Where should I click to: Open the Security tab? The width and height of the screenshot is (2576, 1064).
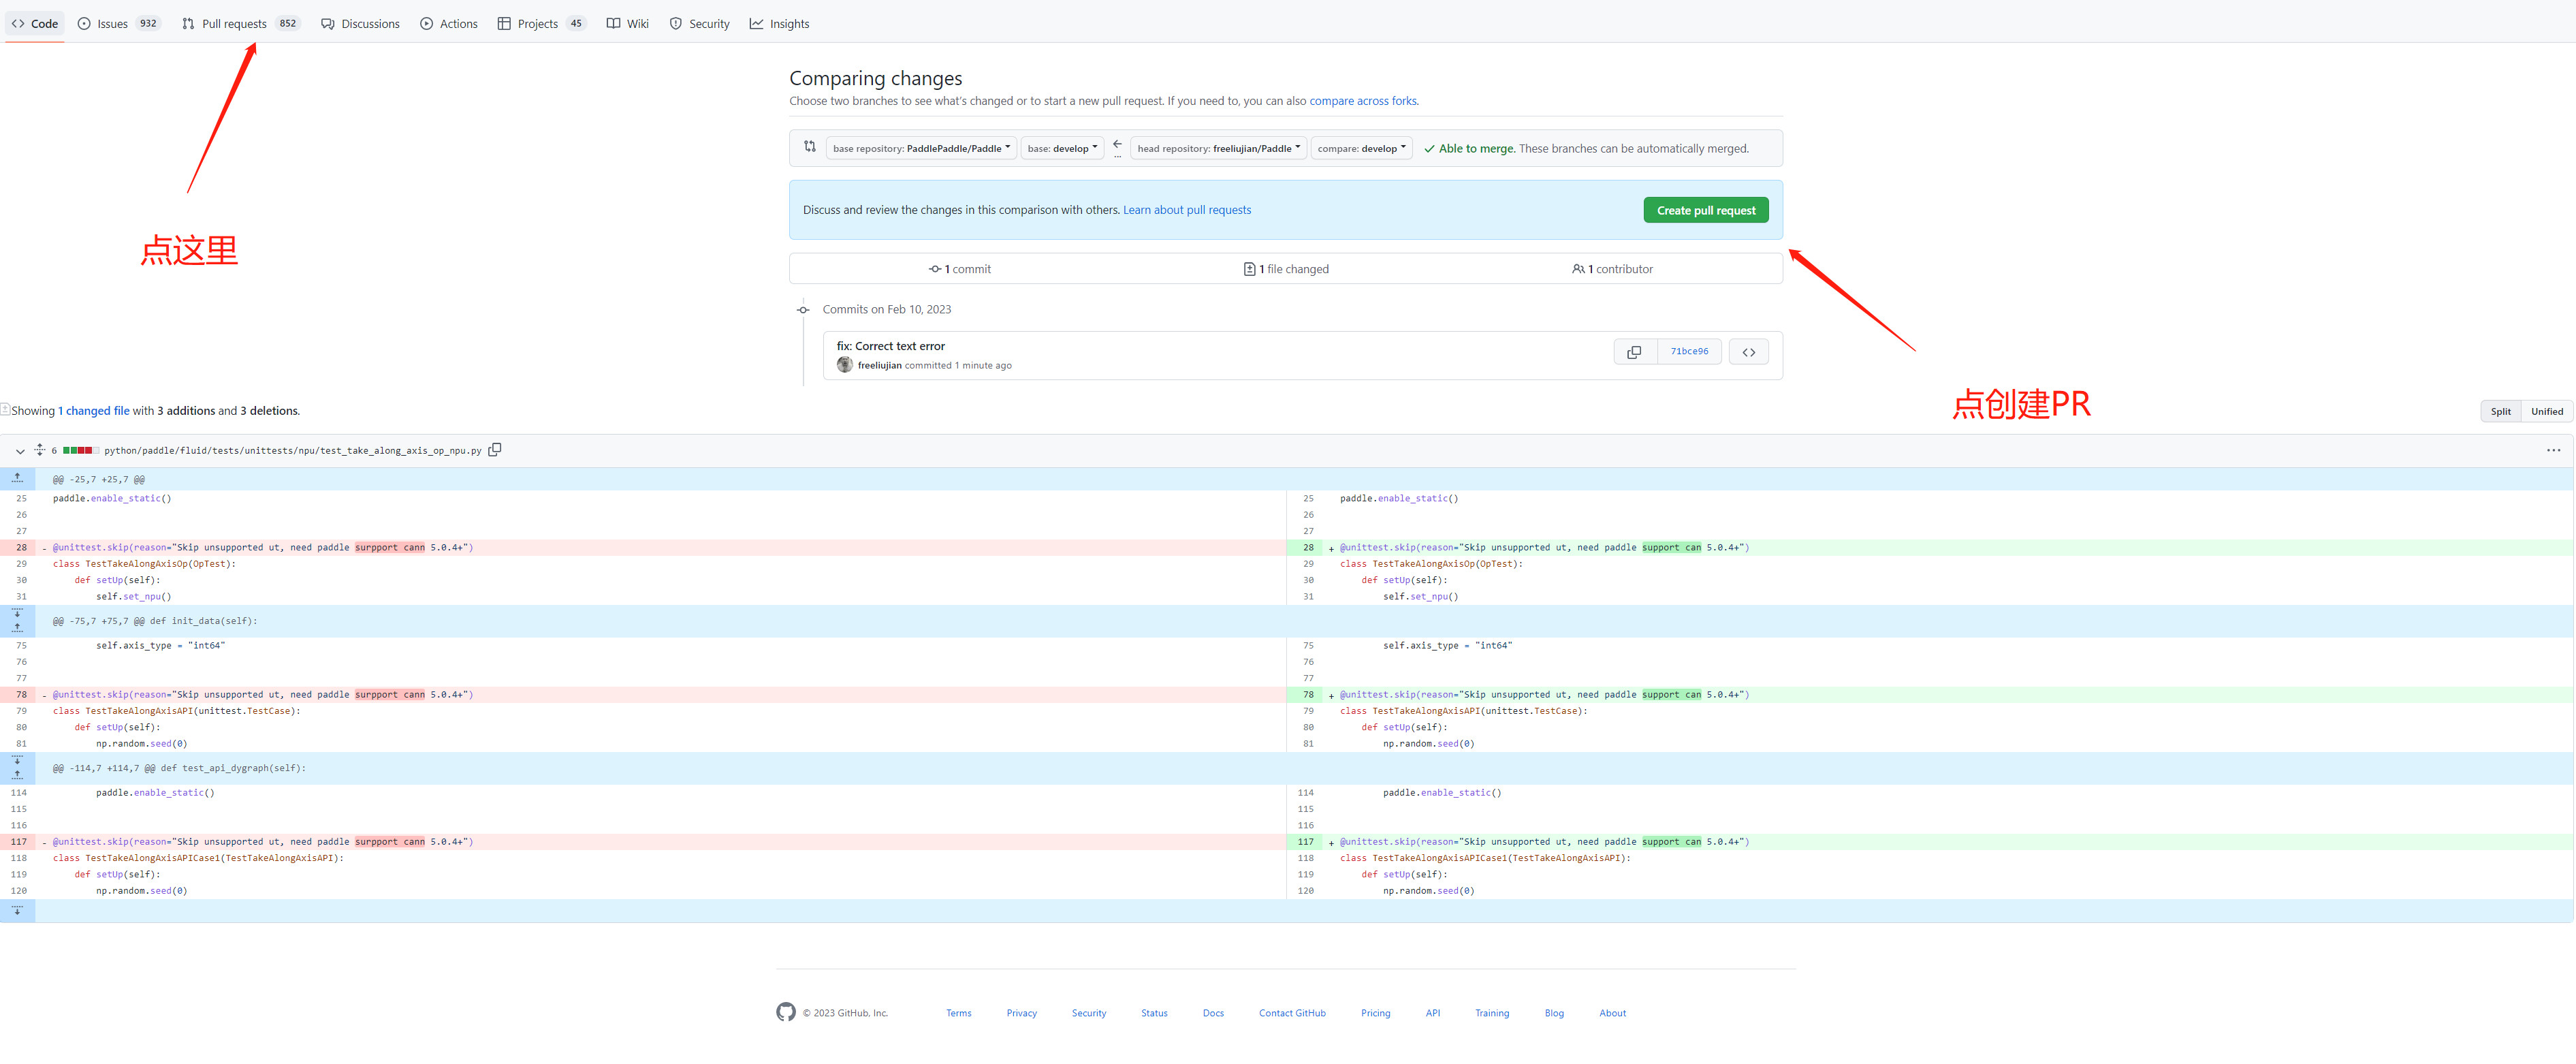click(699, 24)
